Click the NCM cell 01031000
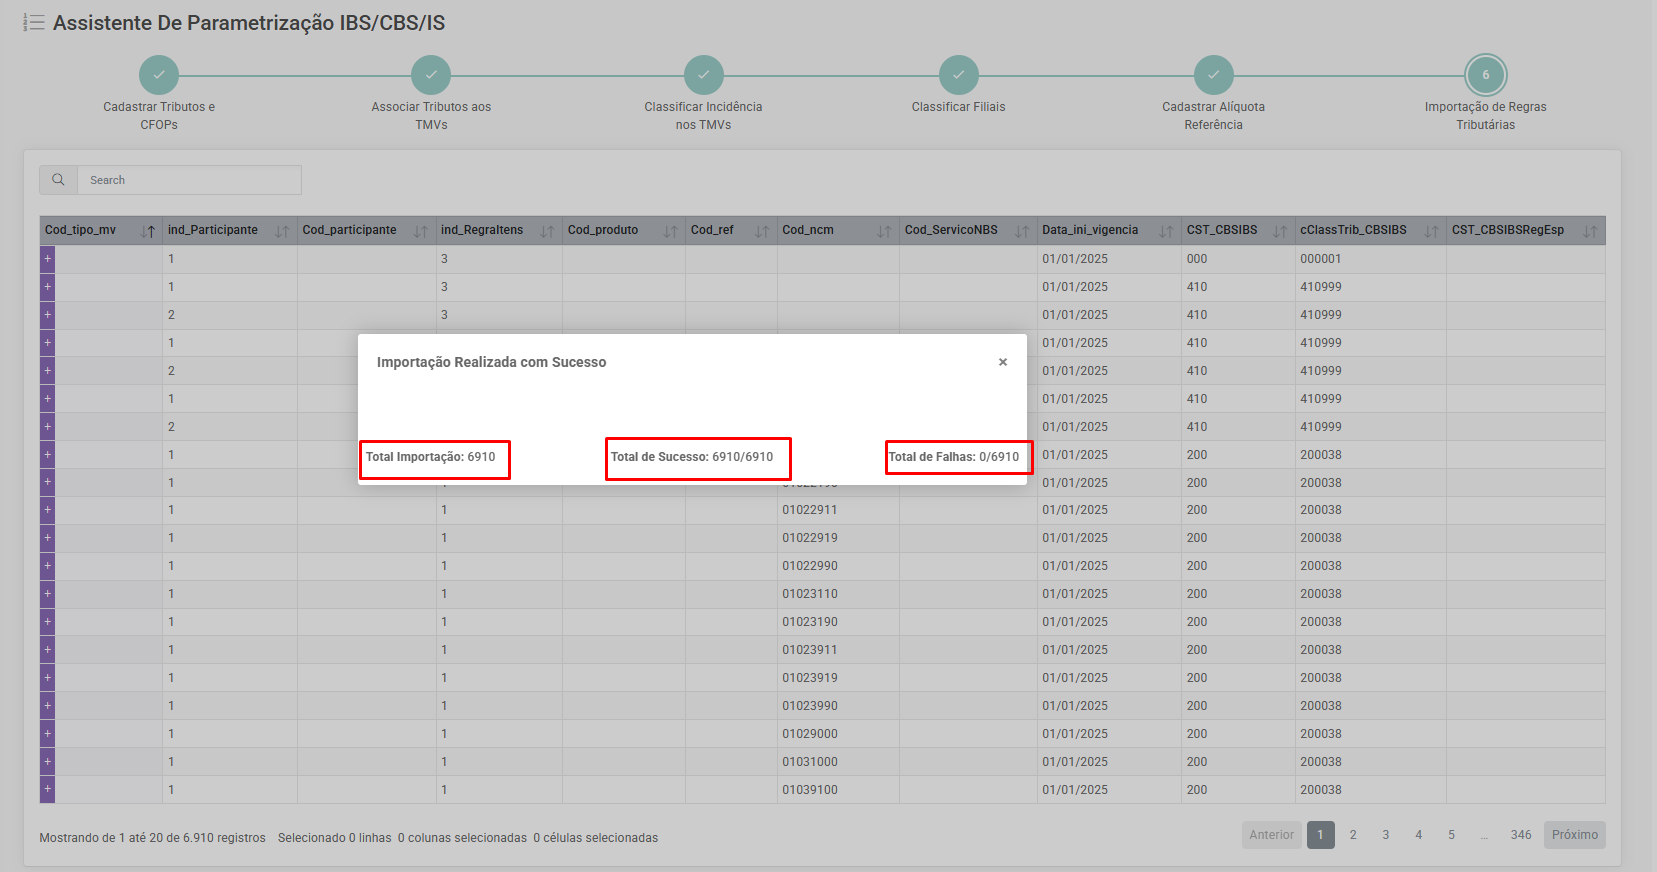1657x872 pixels. pos(810,762)
